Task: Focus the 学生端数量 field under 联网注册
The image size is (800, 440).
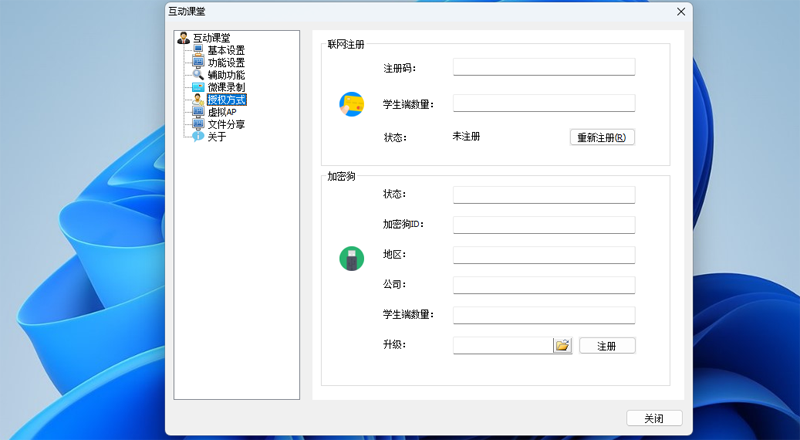Action: click(544, 103)
